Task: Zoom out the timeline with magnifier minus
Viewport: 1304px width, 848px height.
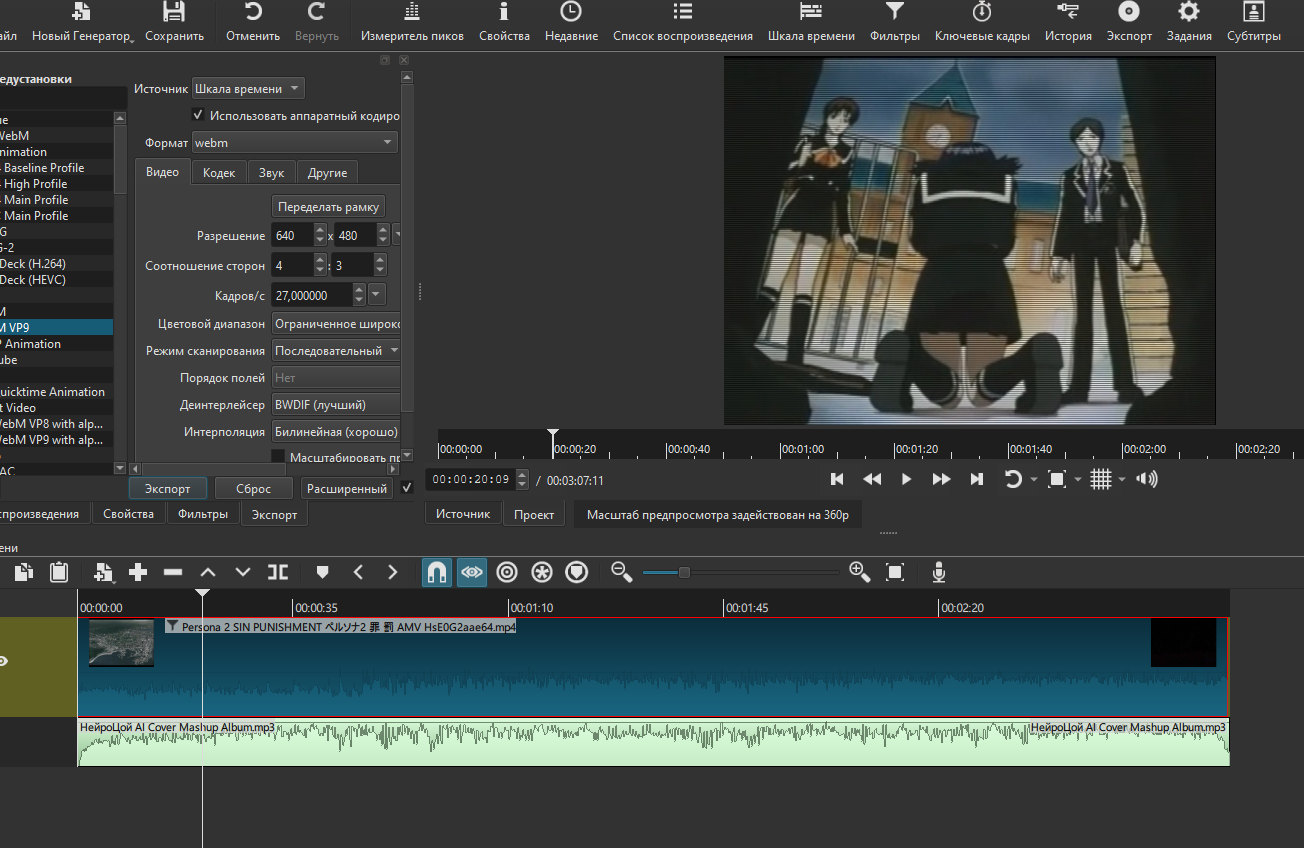Action: coord(622,572)
